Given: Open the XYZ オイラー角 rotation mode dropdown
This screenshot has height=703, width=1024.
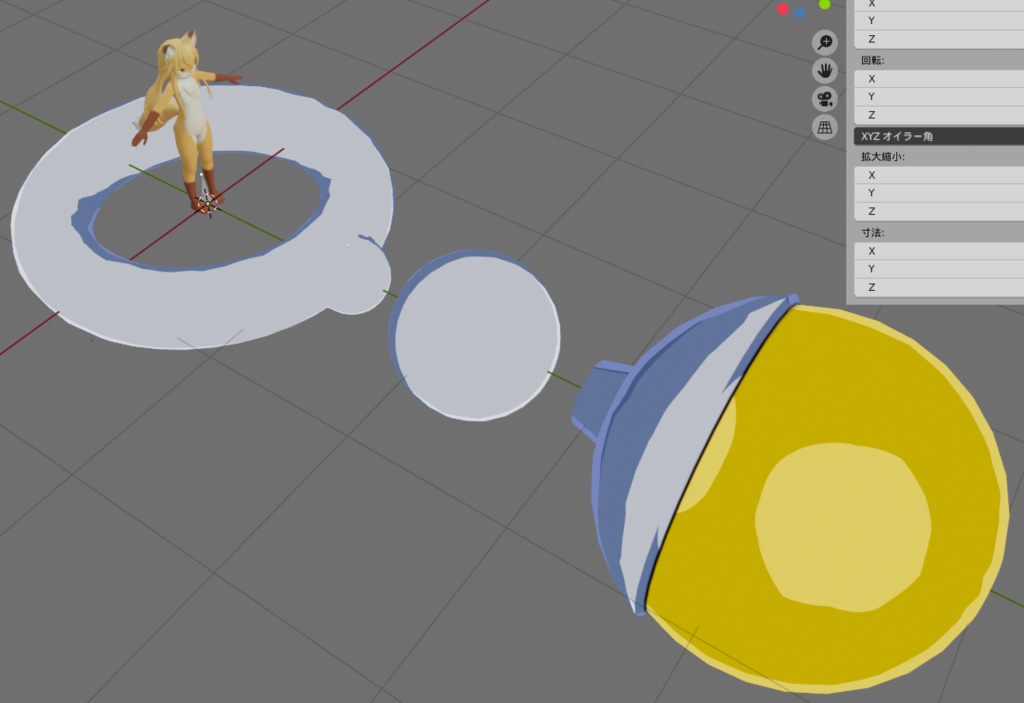Looking at the screenshot, I should click(x=939, y=137).
